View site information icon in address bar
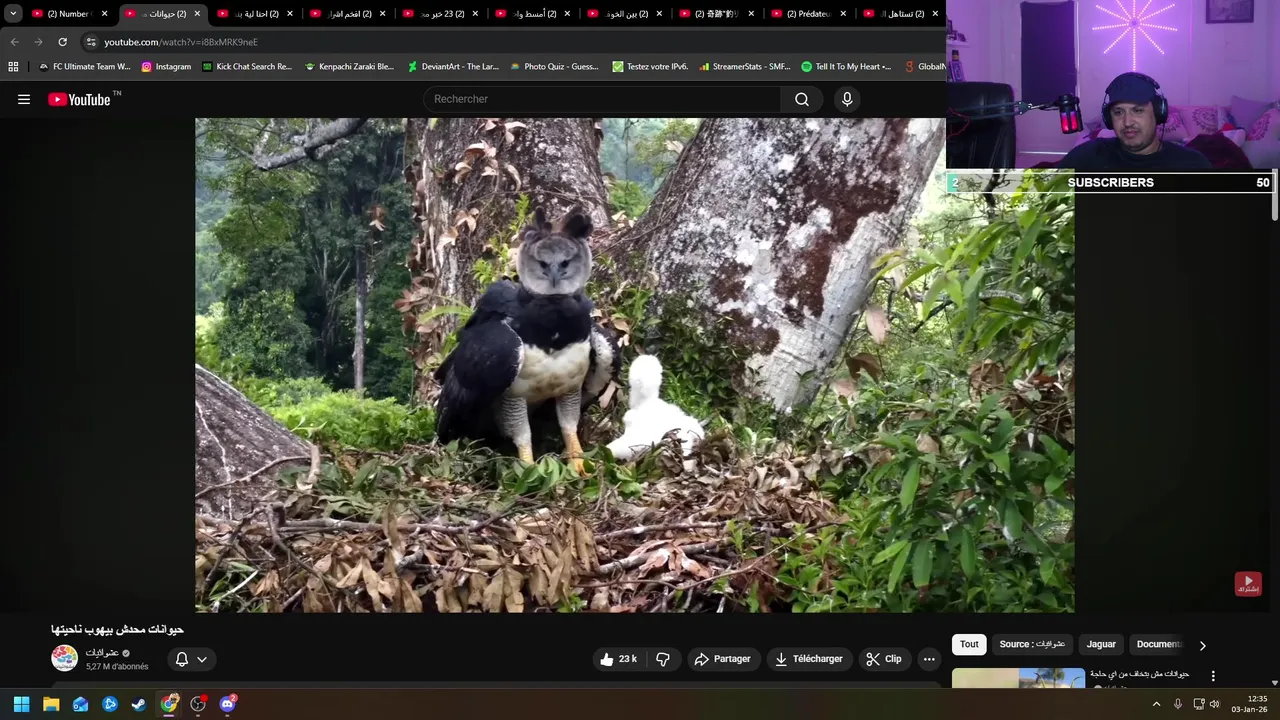Viewport: 1280px width, 720px height. [91, 42]
